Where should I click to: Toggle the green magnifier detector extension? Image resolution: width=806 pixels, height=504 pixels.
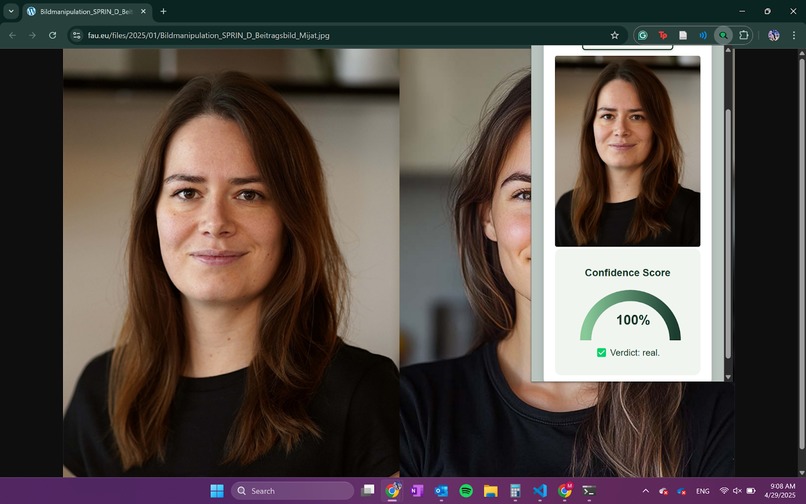(x=723, y=35)
